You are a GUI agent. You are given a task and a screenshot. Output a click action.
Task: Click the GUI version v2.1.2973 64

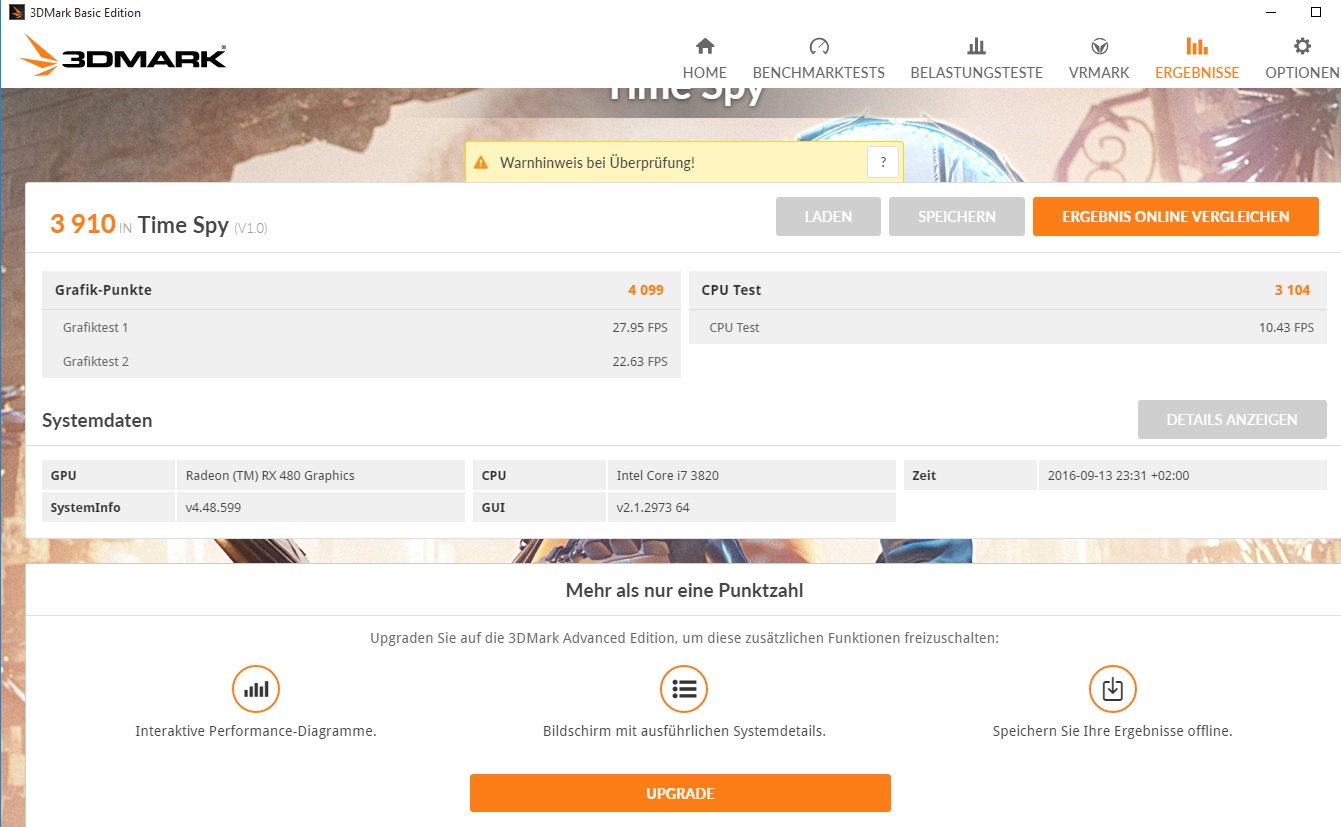point(653,507)
